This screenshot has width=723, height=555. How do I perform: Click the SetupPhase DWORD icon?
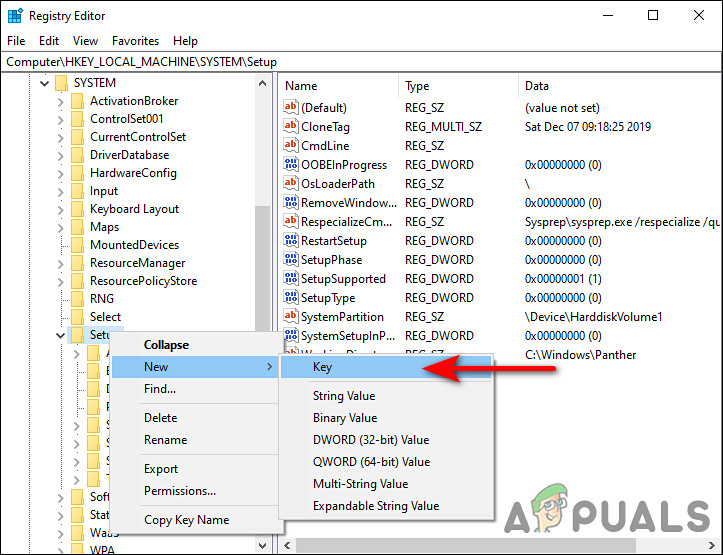(290, 259)
